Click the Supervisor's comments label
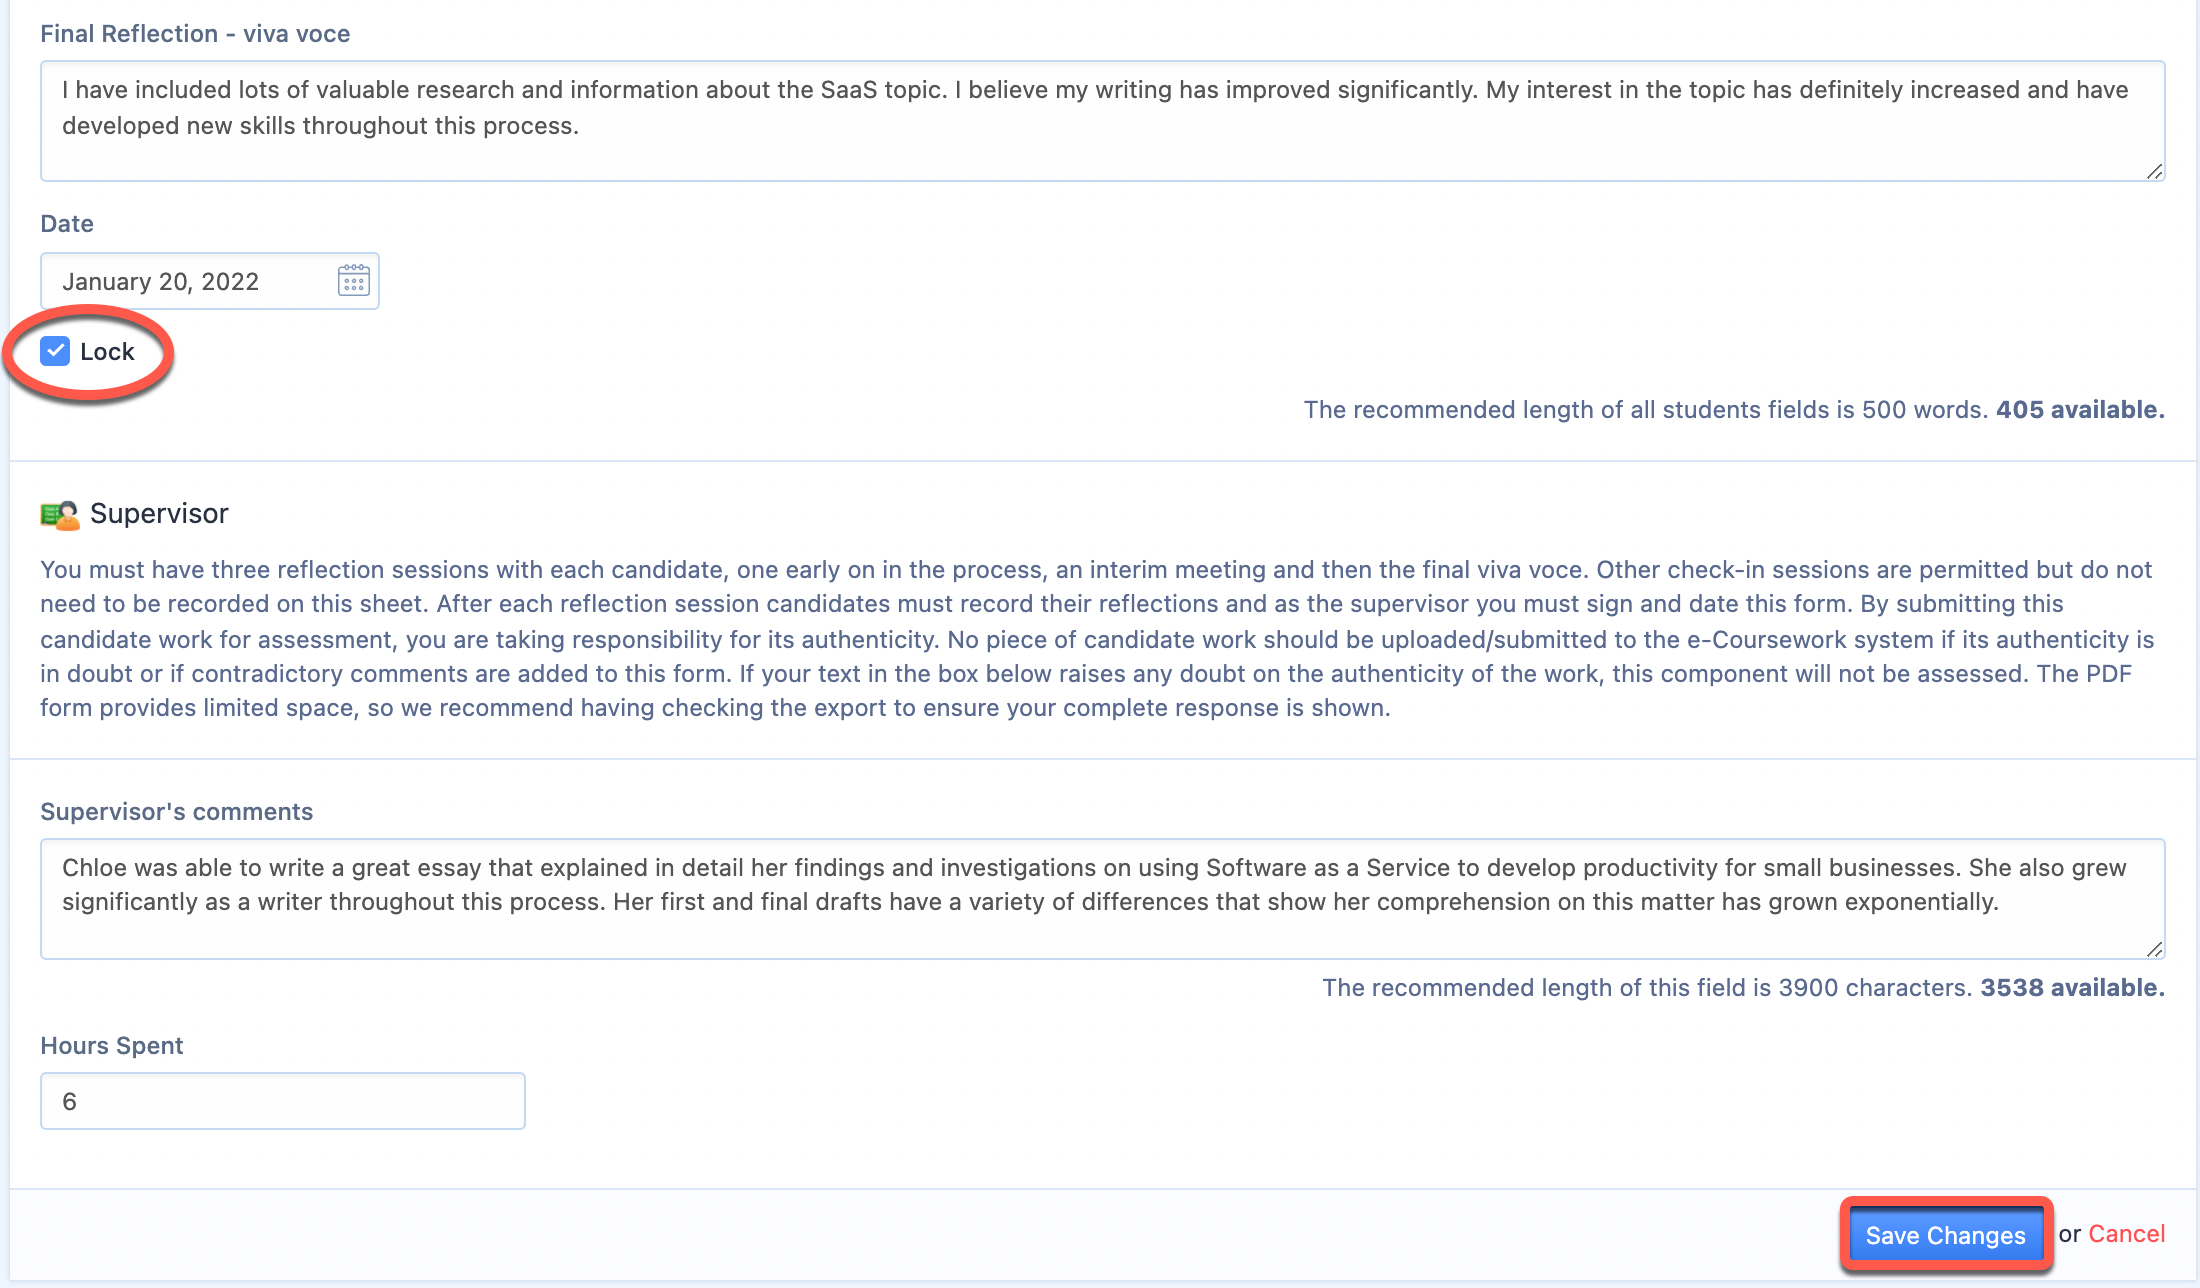 point(177,812)
